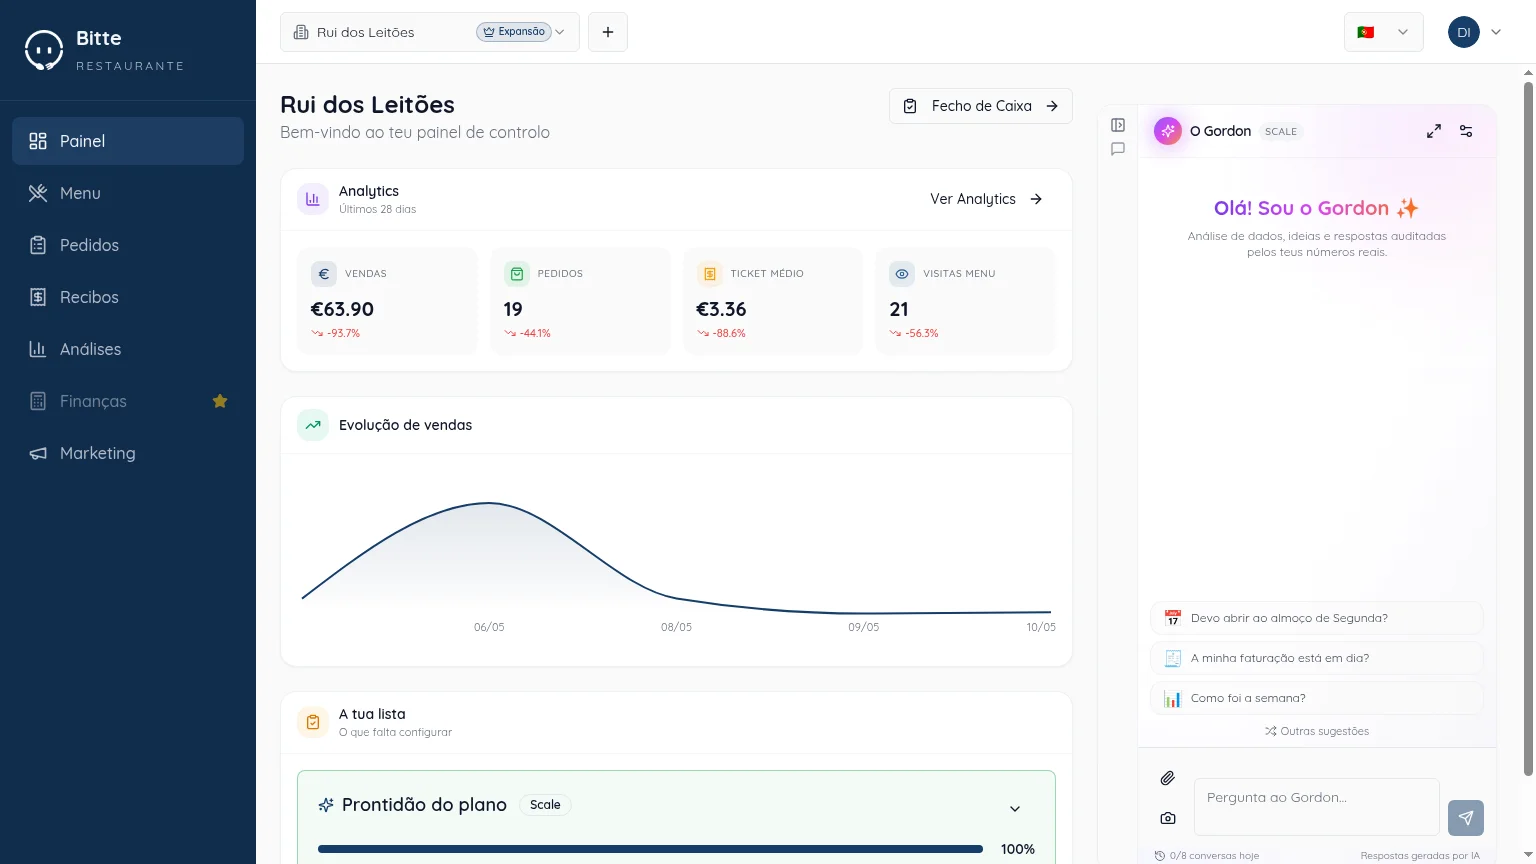The height and width of the screenshot is (864, 1536).
Task: Click the 08/05 chart date label
Action: 676,627
